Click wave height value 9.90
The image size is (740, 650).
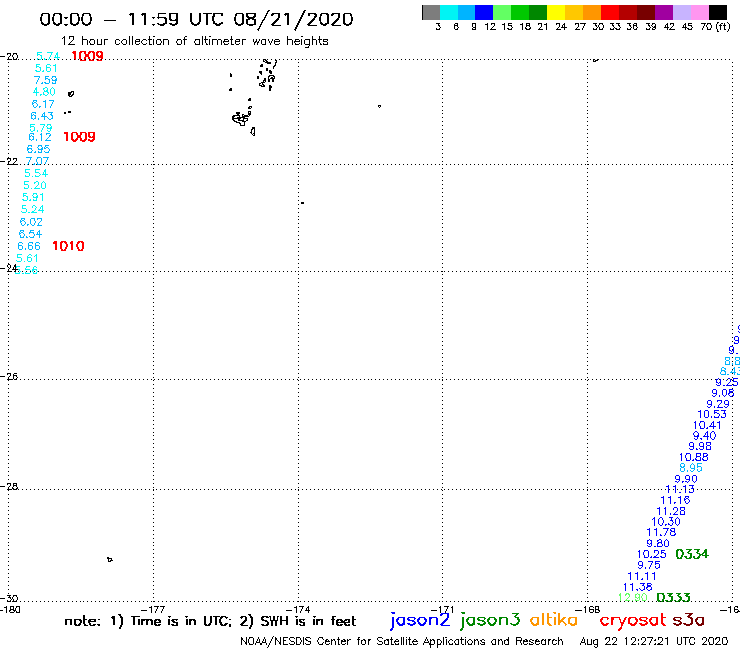click(x=686, y=479)
